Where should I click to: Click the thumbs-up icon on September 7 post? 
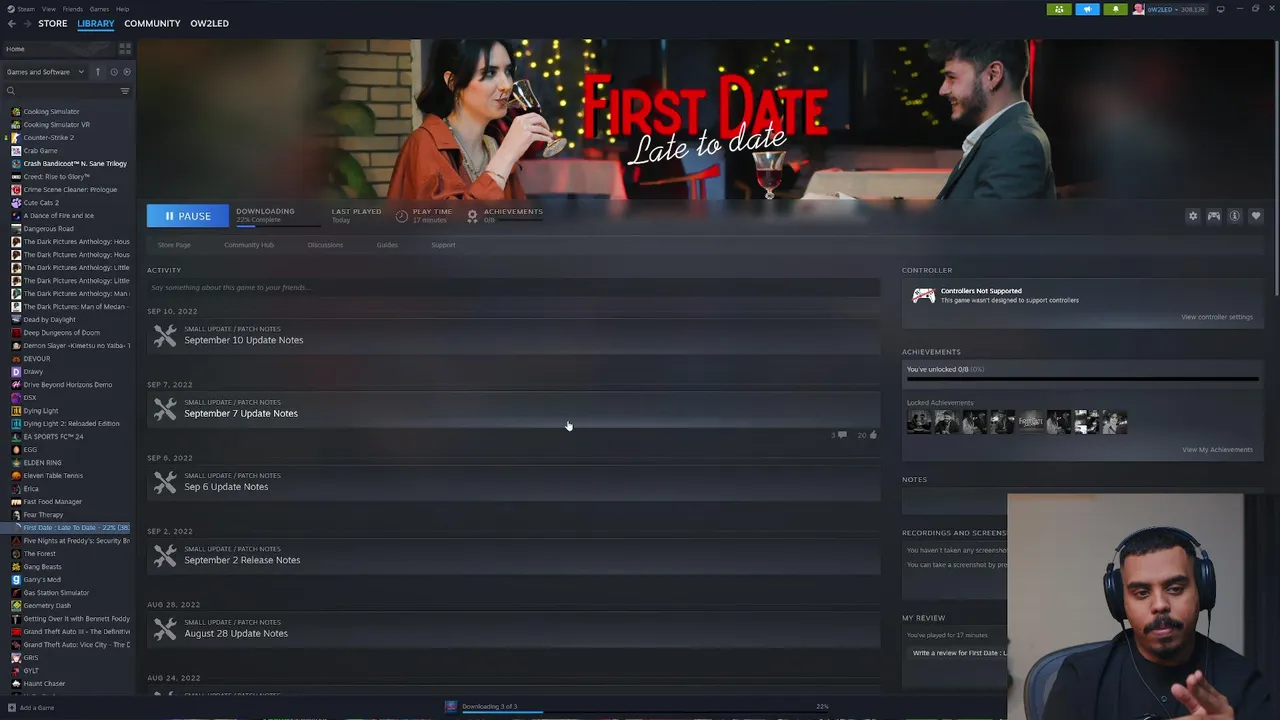click(x=873, y=435)
